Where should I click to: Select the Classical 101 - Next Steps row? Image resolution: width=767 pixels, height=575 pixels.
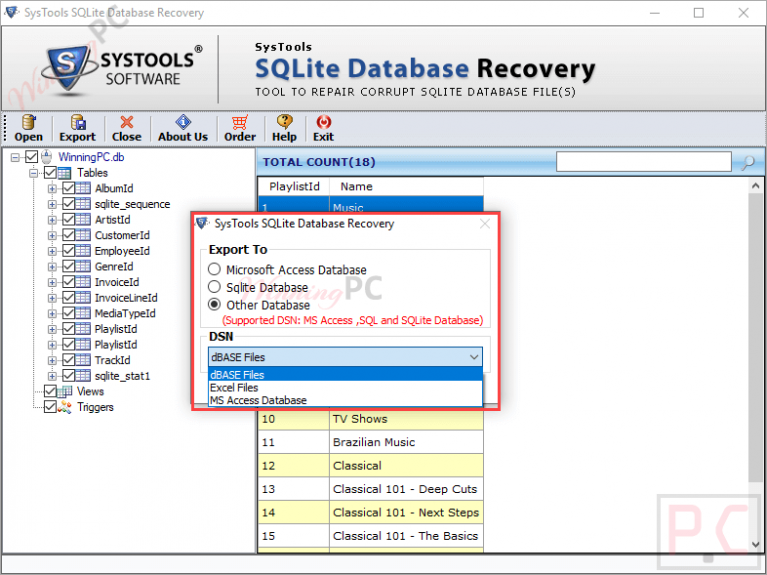click(x=371, y=513)
